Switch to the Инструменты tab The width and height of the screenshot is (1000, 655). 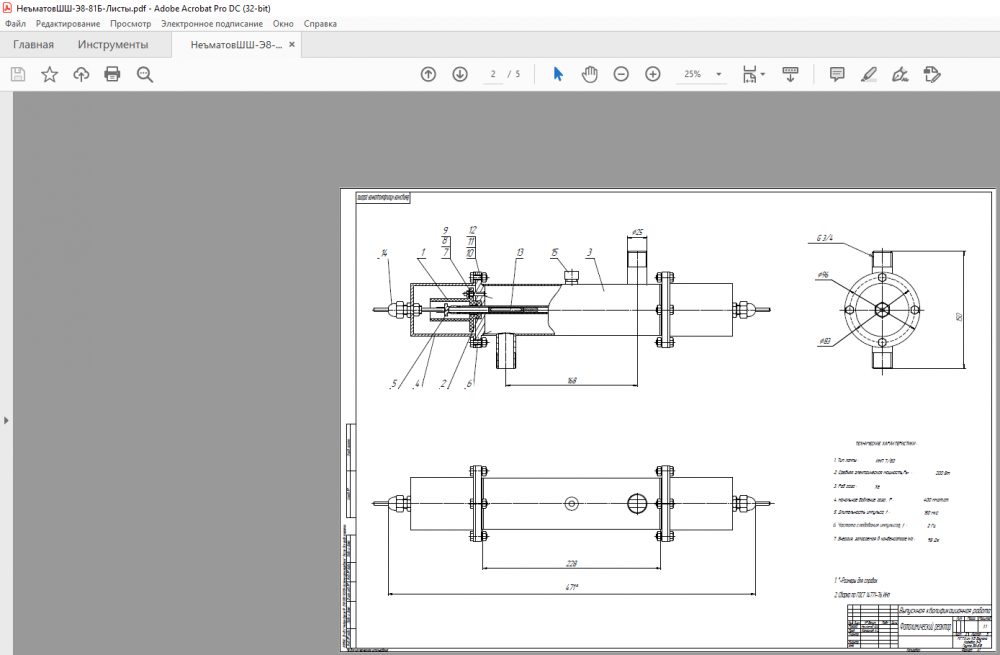click(x=113, y=44)
